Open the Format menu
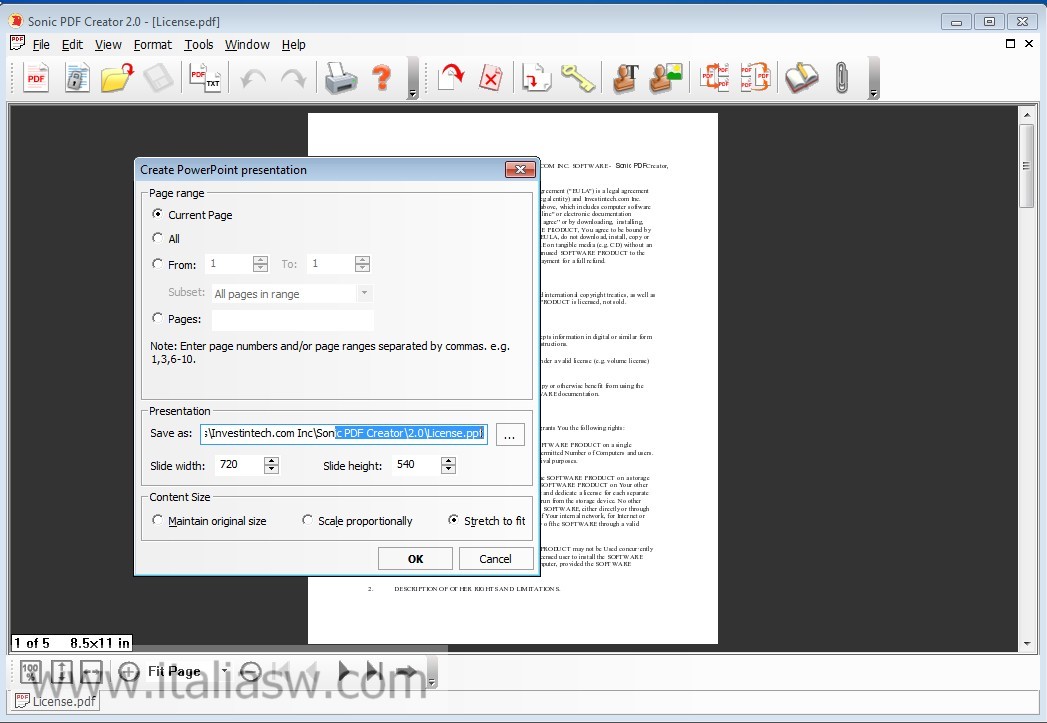The height and width of the screenshot is (723, 1047). (153, 45)
